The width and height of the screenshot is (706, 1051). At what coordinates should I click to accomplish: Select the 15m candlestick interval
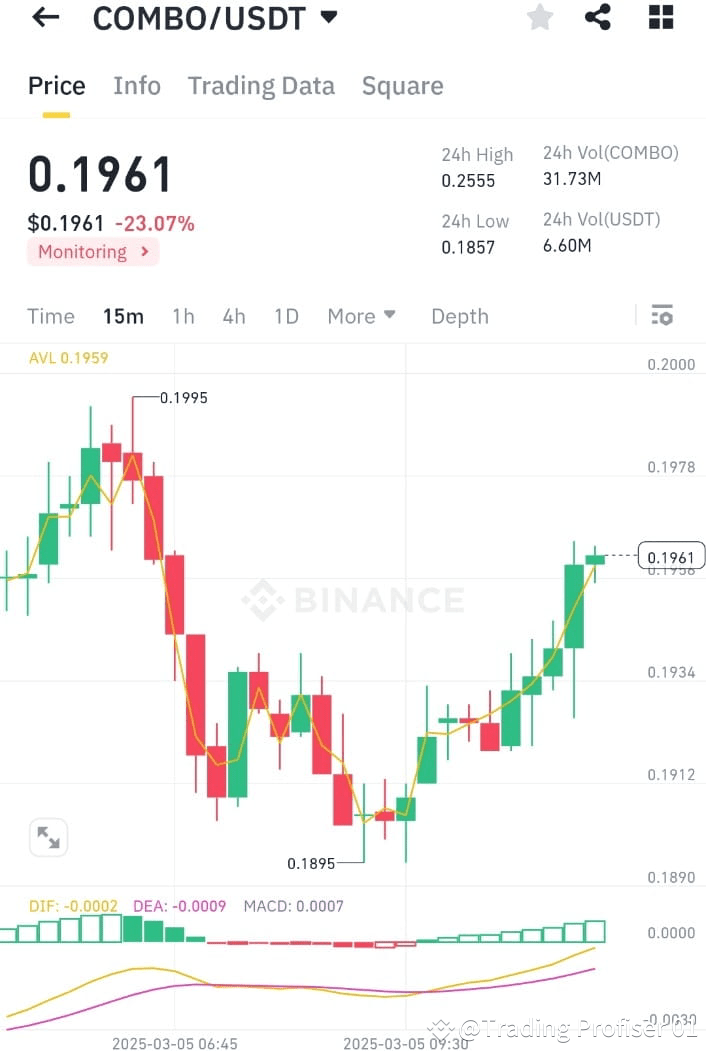pyautogui.click(x=123, y=316)
